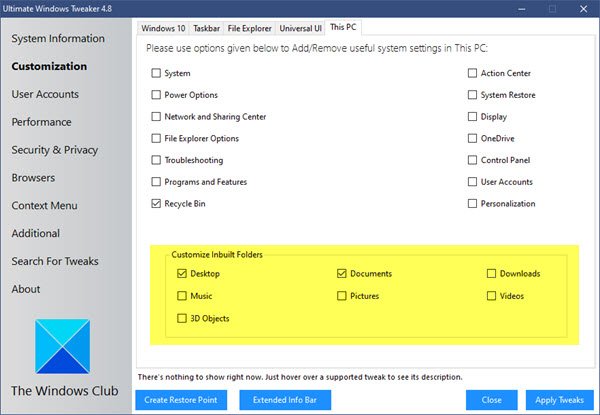Enable Control Panel checkbox

pyautogui.click(x=472, y=160)
